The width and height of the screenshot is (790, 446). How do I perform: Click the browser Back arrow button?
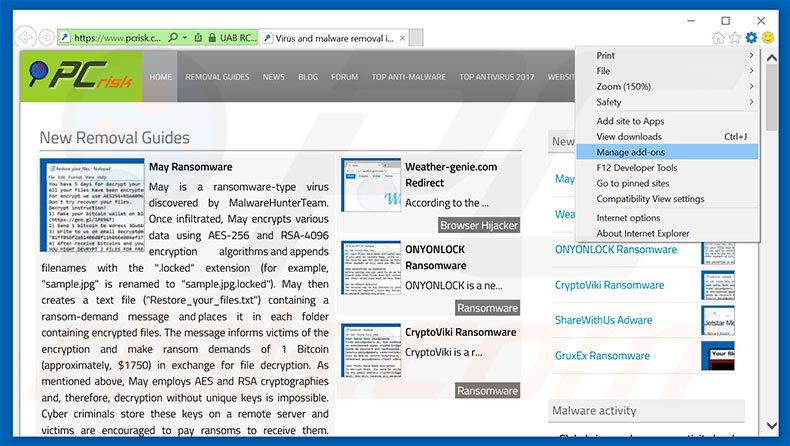click(25, 37)
